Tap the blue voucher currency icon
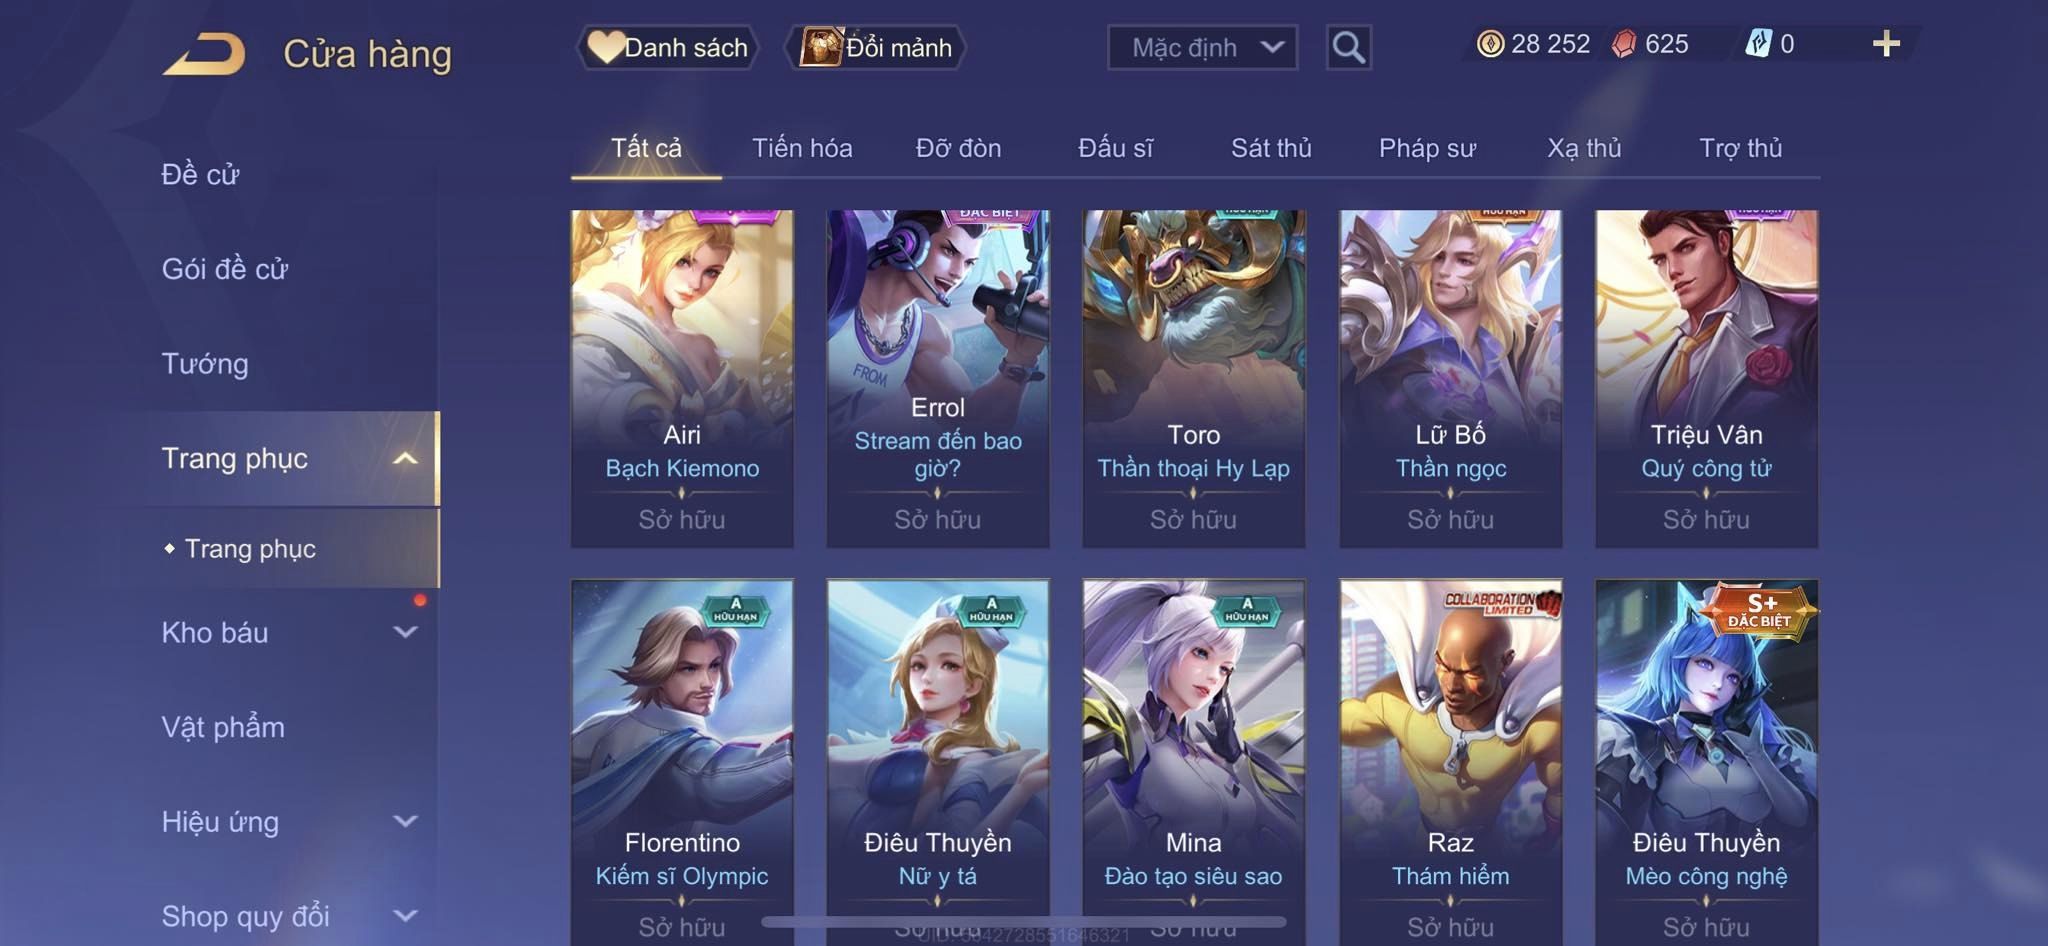Viewport: 2048px width, 946px height. [1758, 44]
